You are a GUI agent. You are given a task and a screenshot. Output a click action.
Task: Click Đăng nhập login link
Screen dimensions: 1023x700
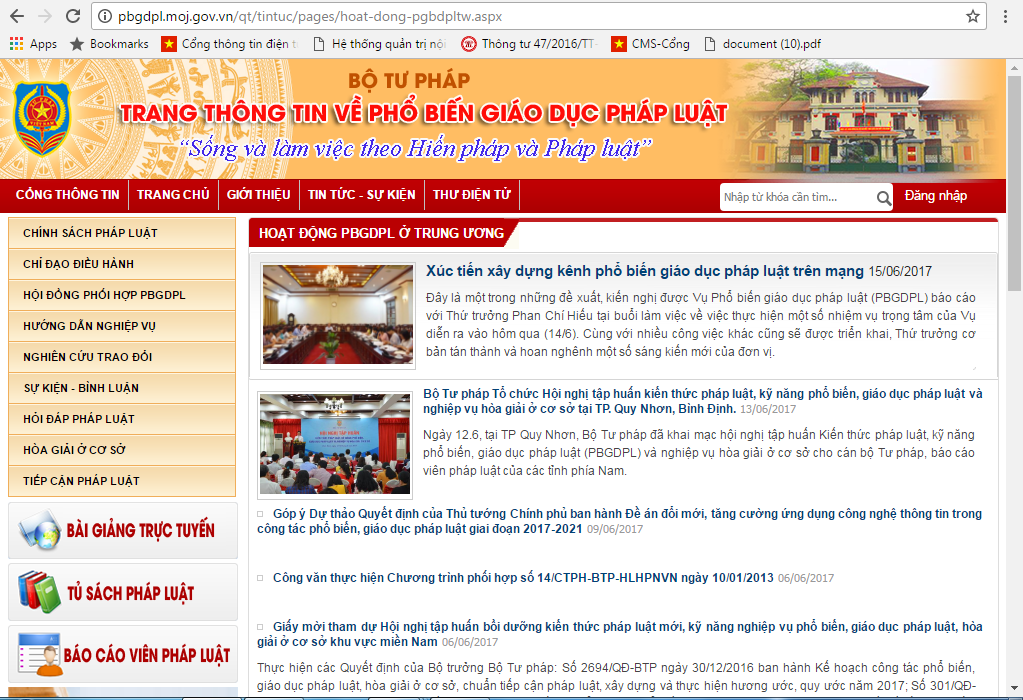click(x=935, y=196)
